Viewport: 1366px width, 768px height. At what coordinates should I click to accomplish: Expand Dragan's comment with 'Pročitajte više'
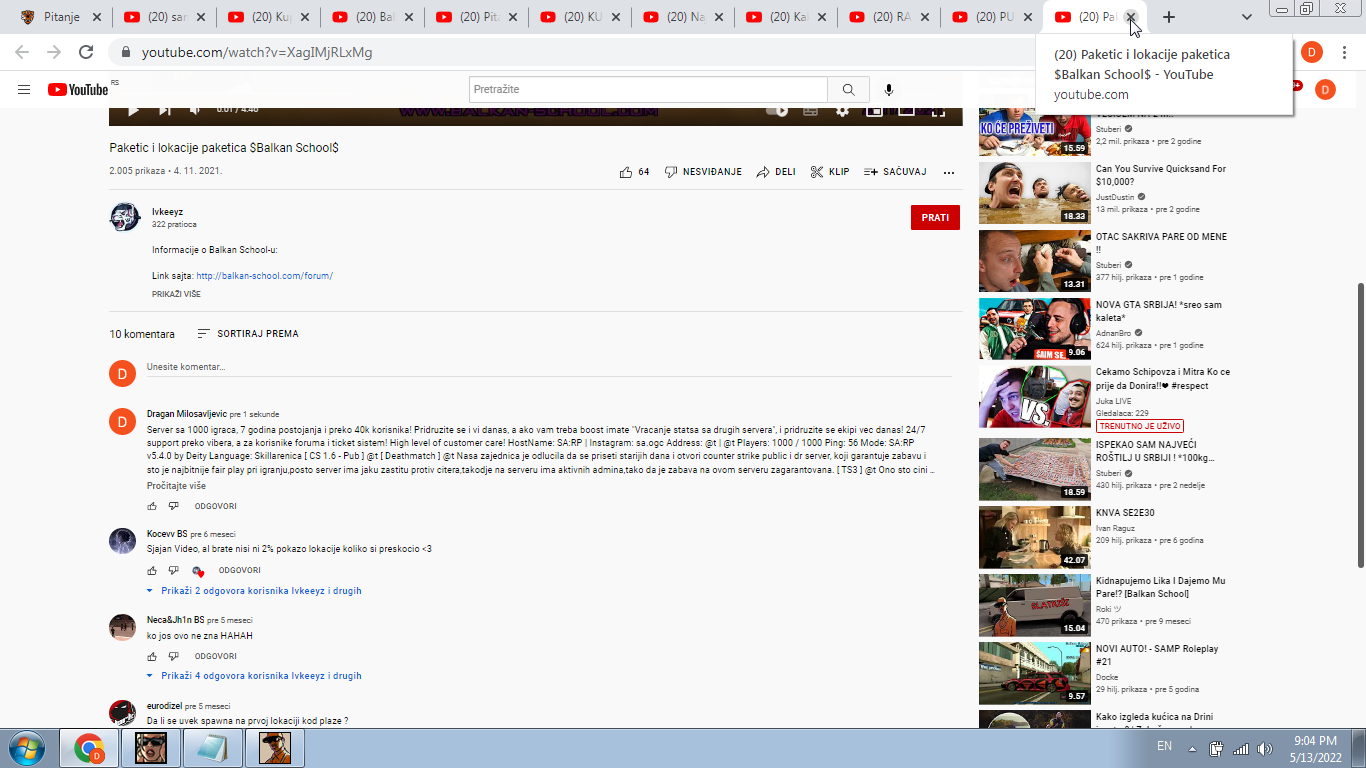coord(176,486)
